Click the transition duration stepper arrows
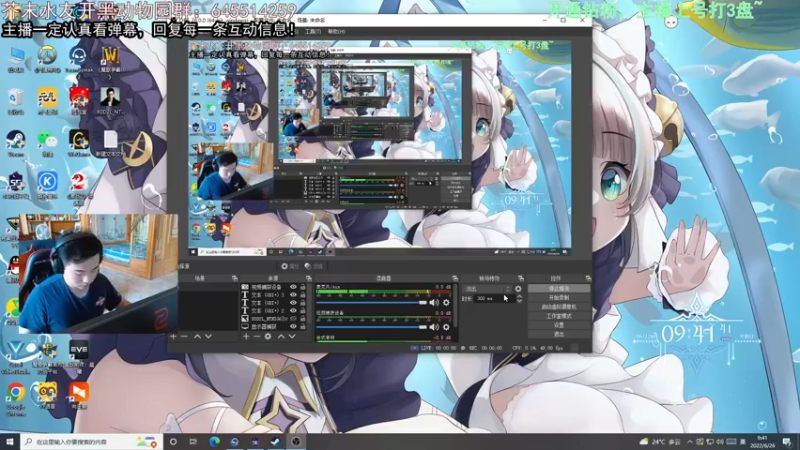 point(519,298)
